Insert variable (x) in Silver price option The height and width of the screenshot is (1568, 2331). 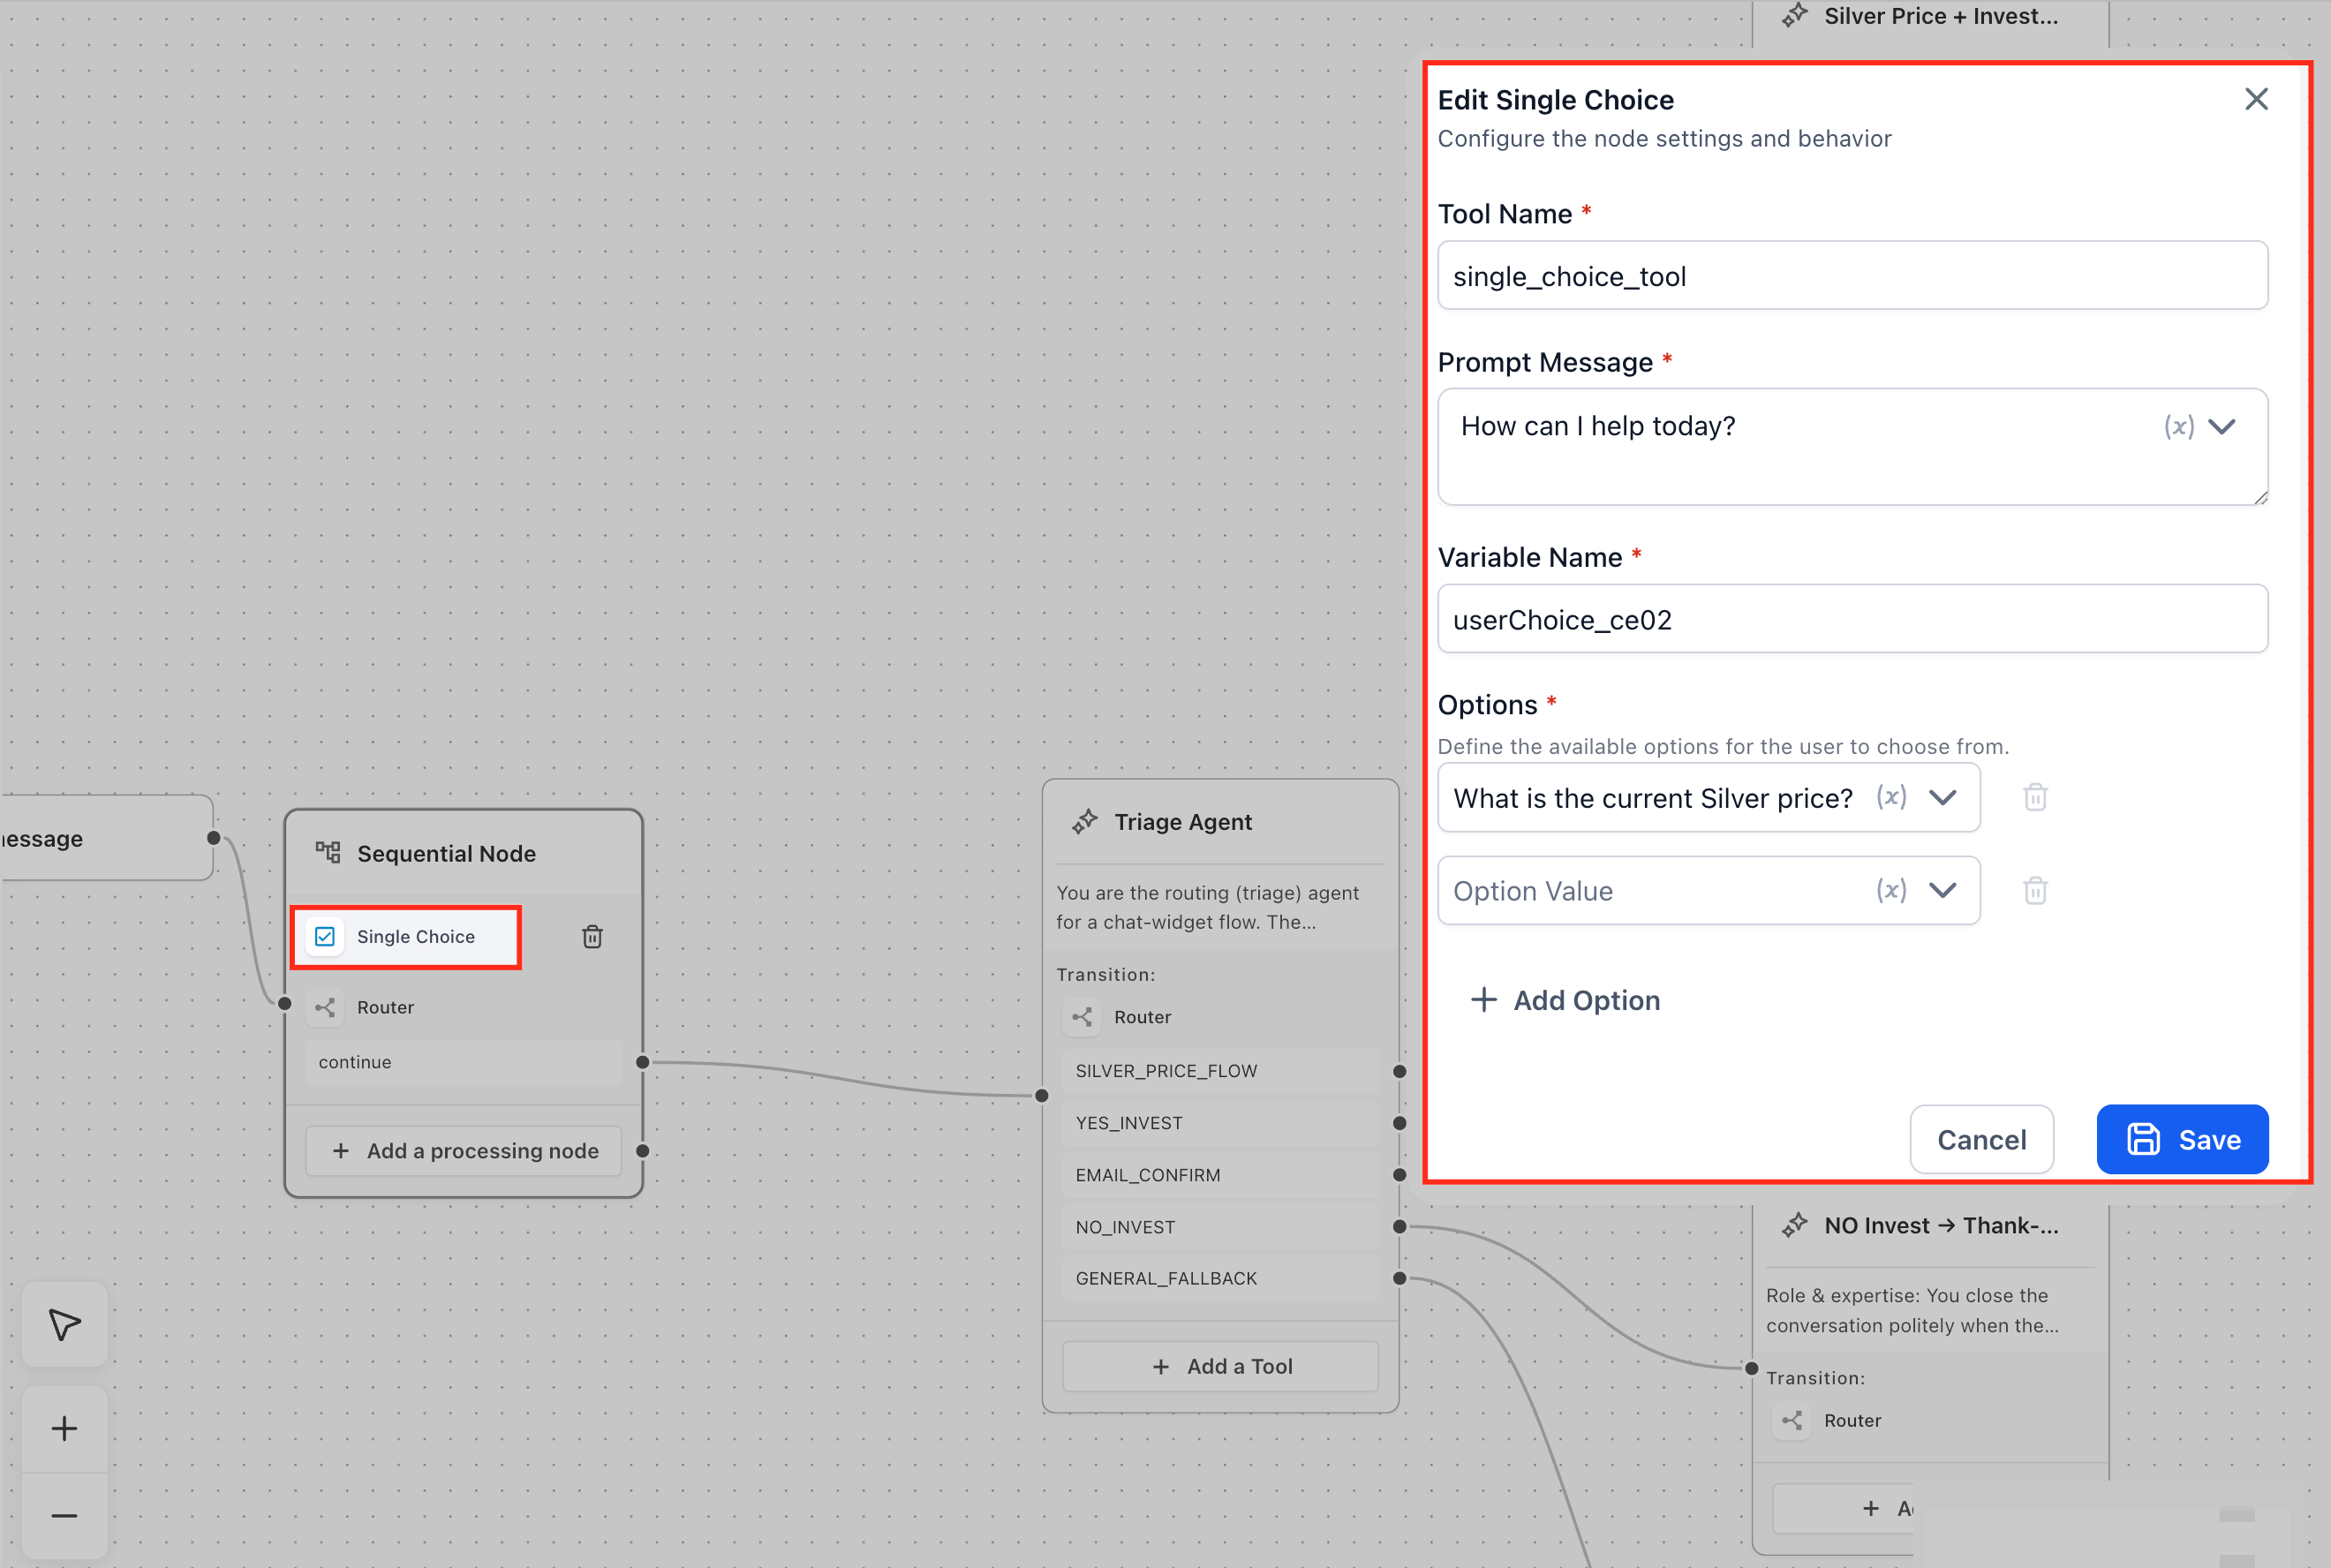(x=1890, y=797)
